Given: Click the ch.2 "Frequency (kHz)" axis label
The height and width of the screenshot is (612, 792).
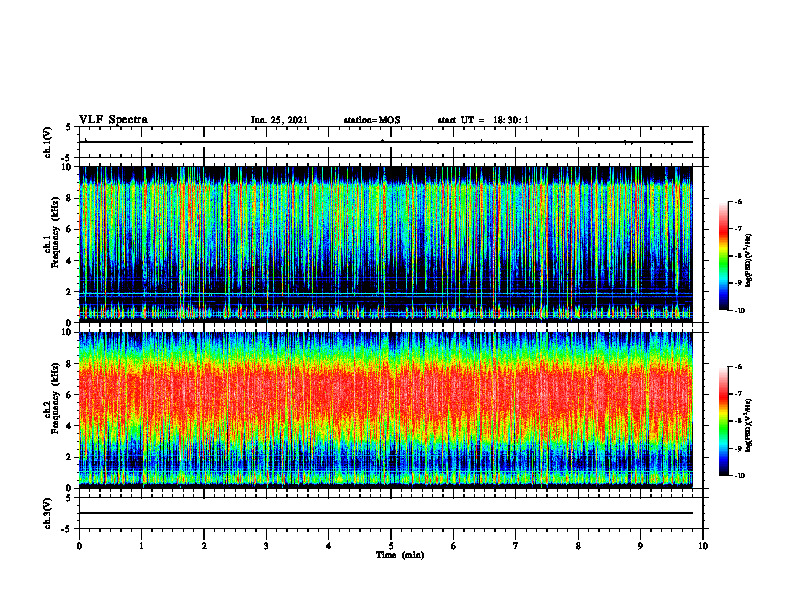Looking at the screenshot, I should tap(55, 398).
